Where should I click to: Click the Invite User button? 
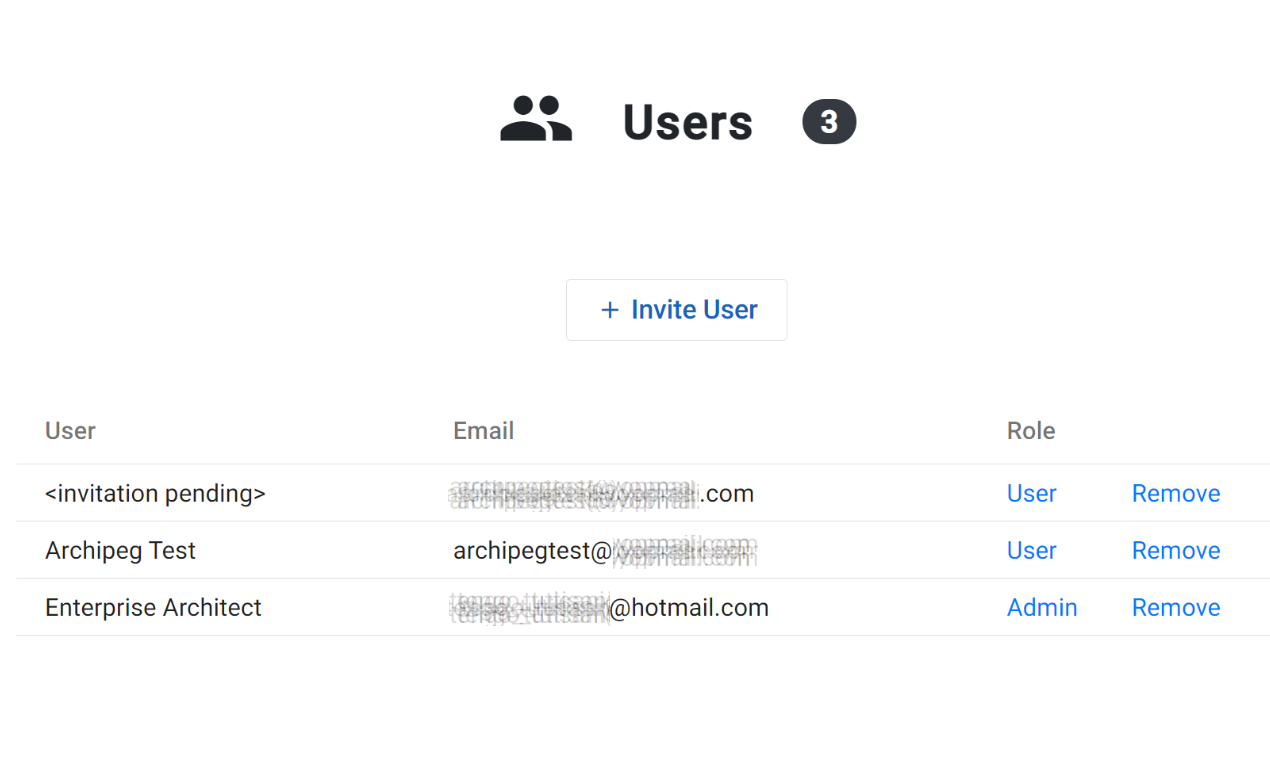click(677, 310)
